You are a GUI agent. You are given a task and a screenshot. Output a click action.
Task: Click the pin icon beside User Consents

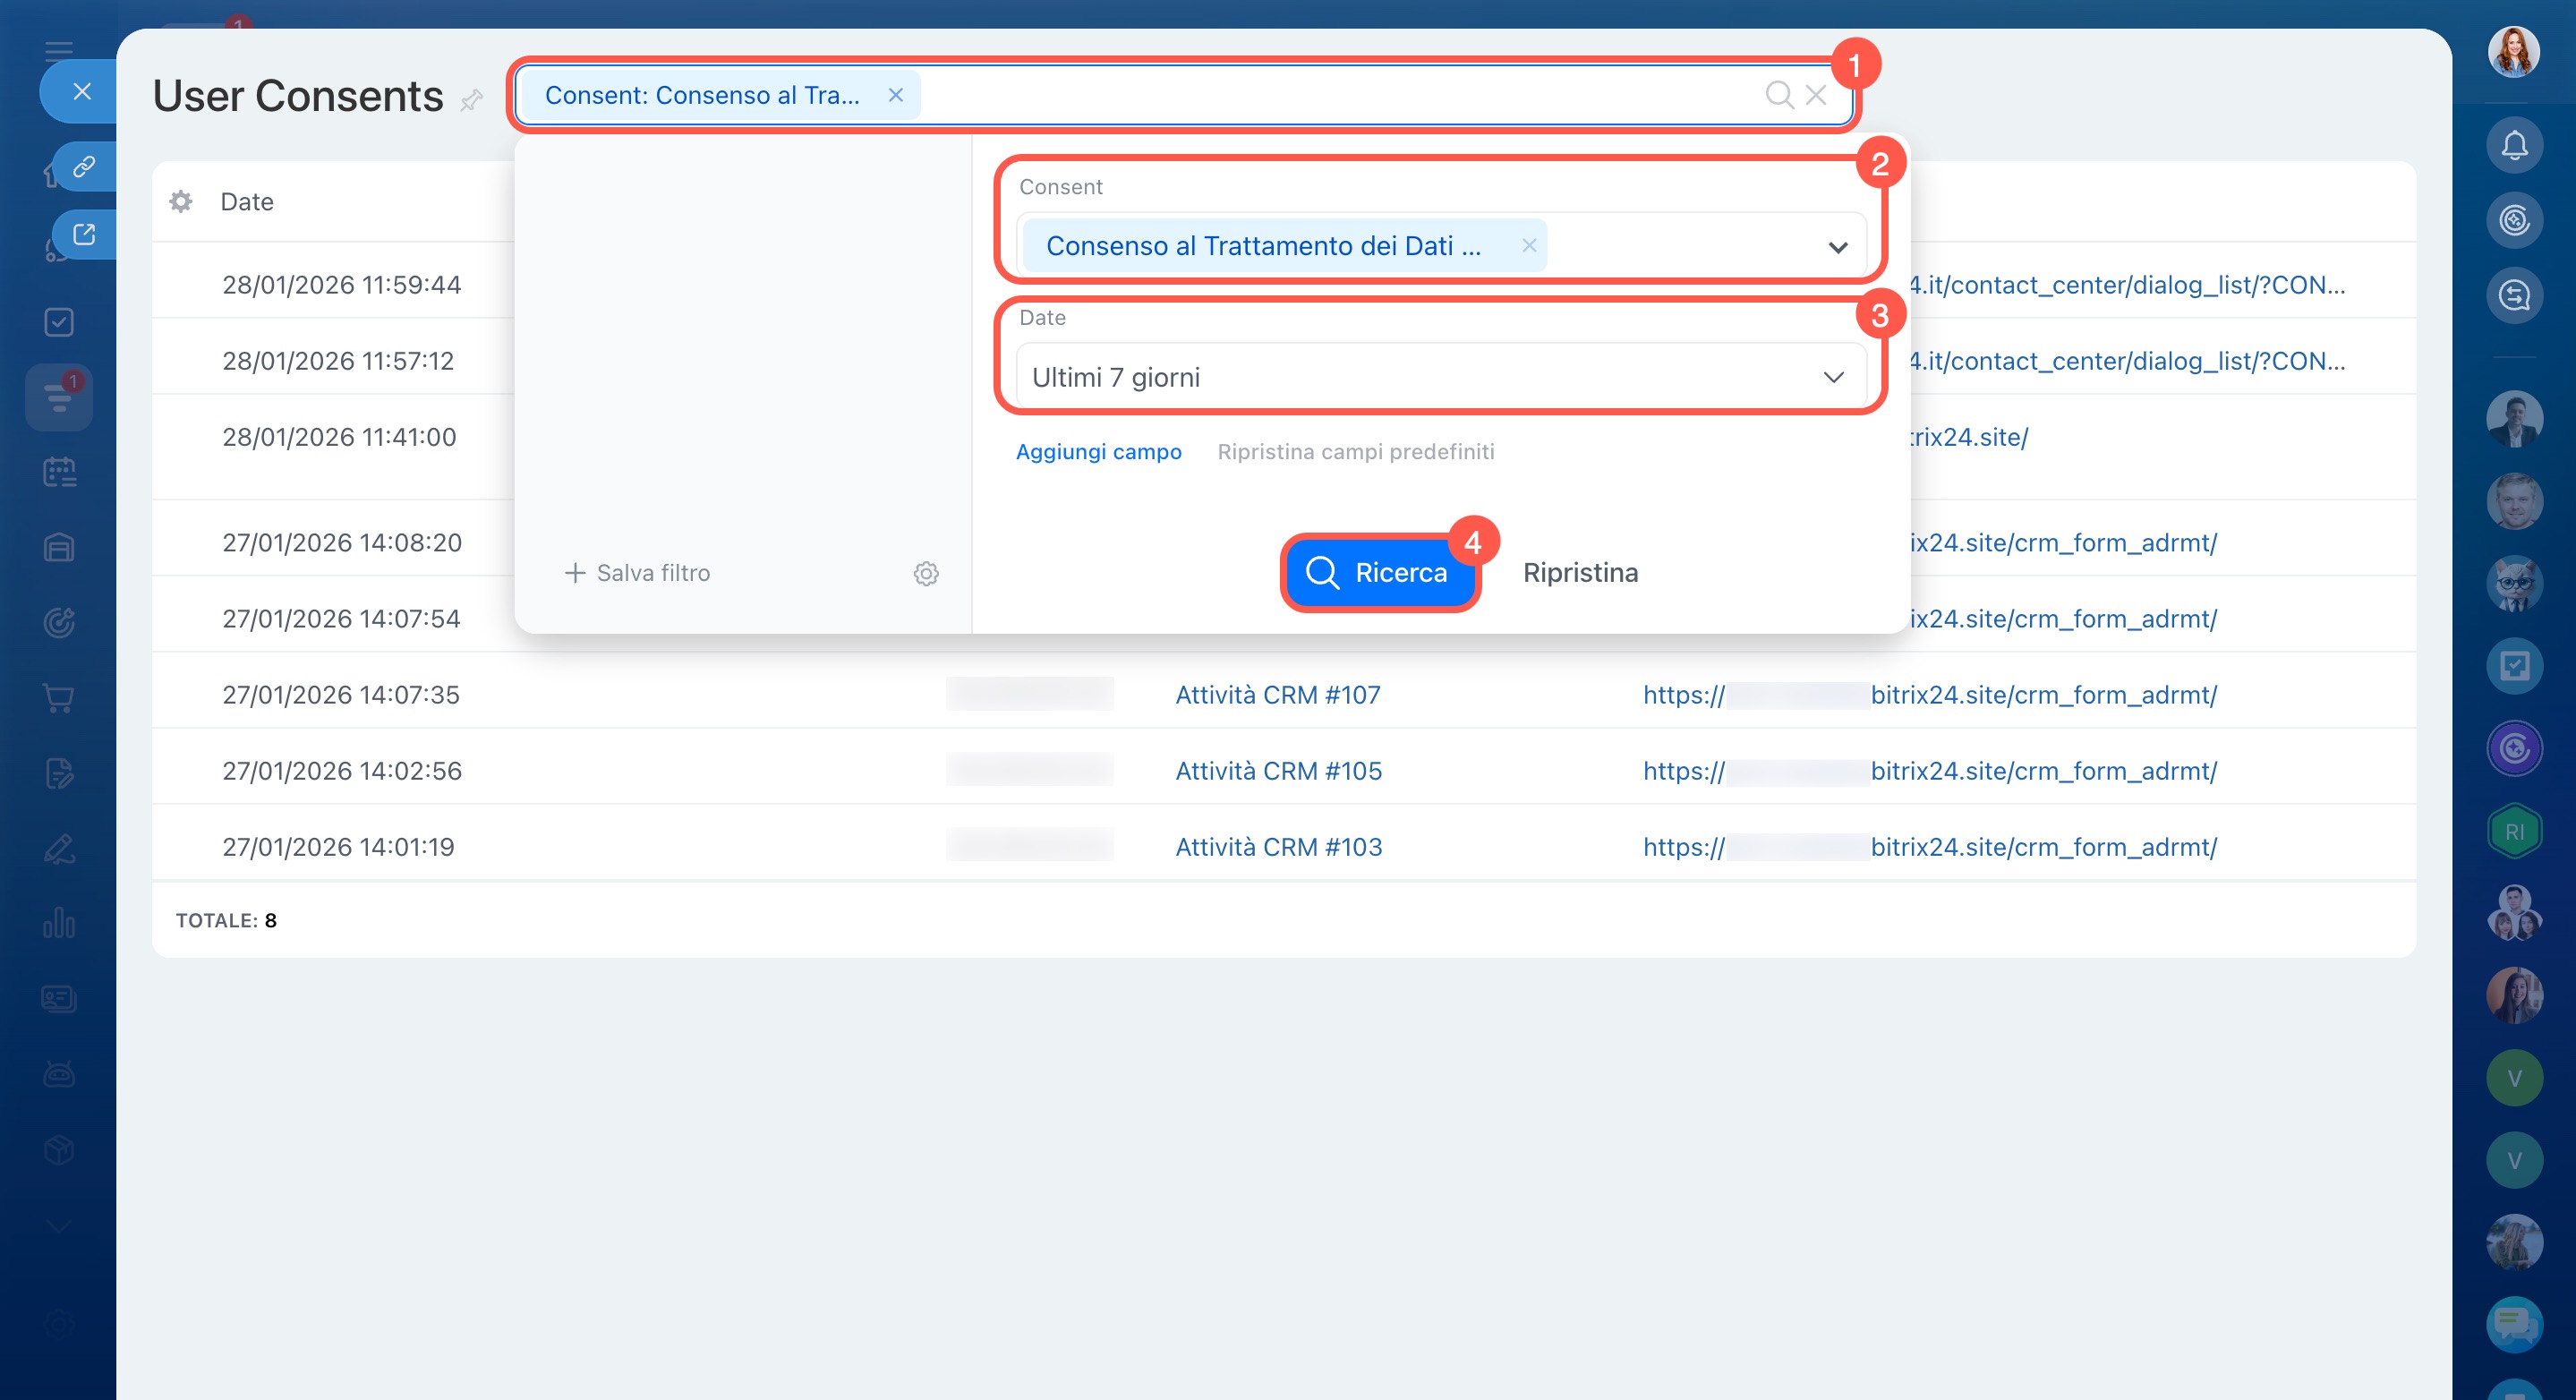click(x=471, y=99)
